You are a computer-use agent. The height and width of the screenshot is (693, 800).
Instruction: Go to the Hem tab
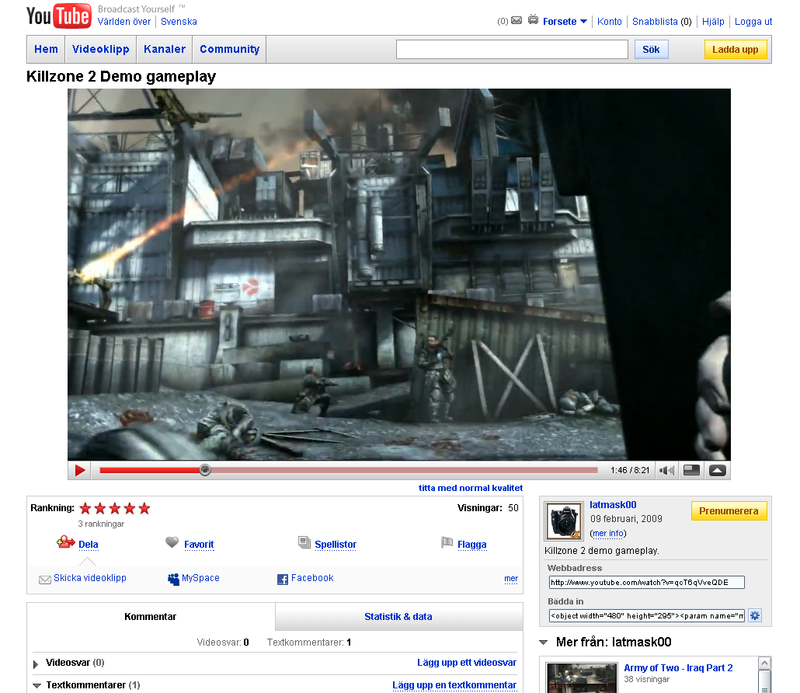pos(46,49)
